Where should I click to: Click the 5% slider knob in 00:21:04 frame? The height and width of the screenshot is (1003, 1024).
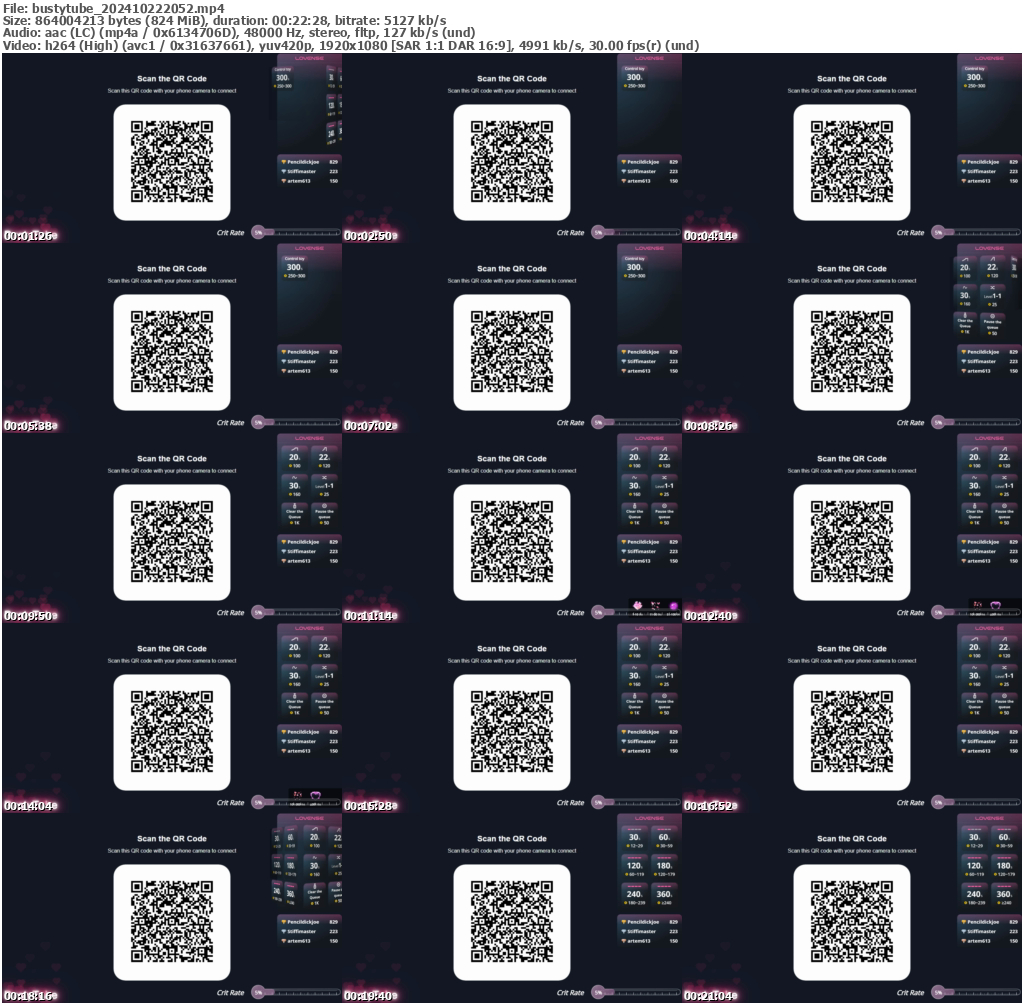click(x=938, y=993)
